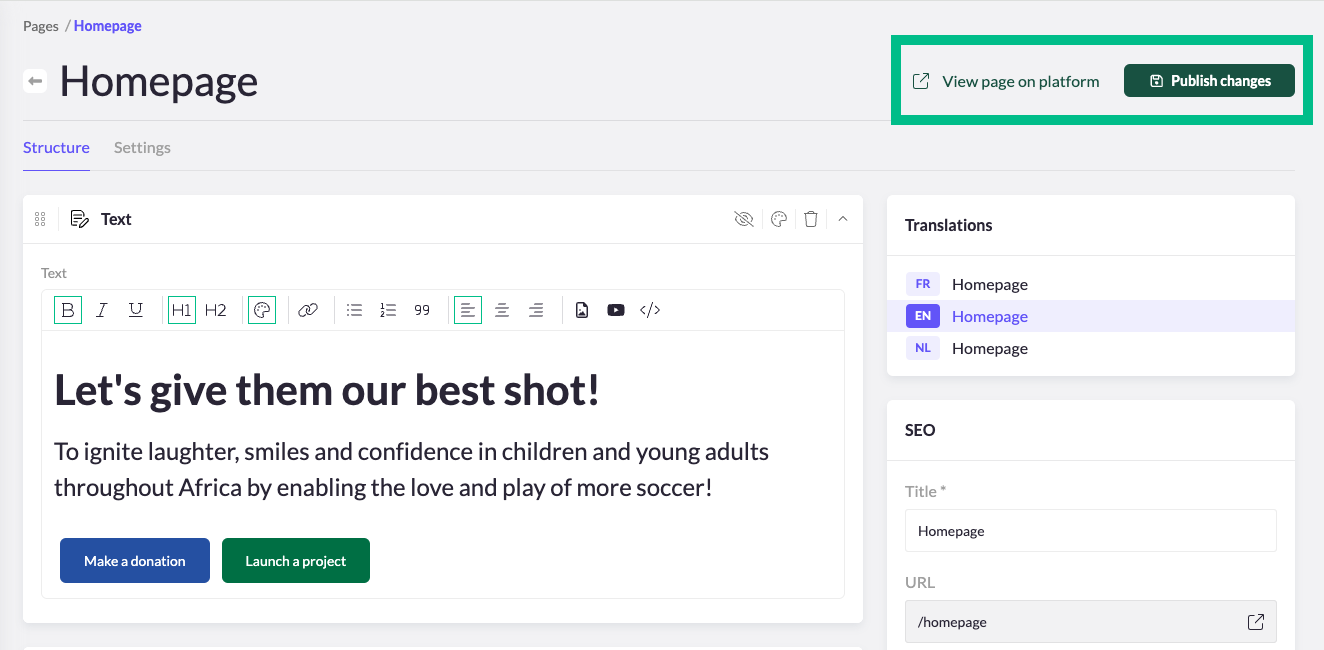
Task: Switch to the Settings tab
Action: tap(142, 148)
